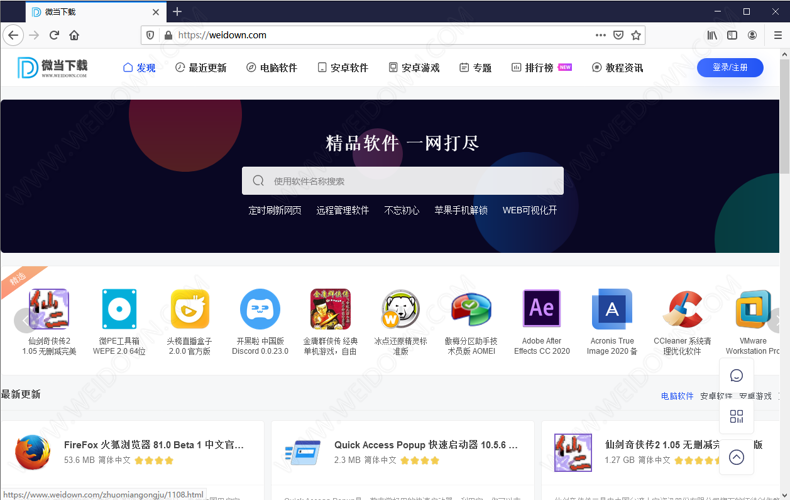Click the Discord 开黑啦 app icon
Viewport: 790px width, 500px height.
click(x=260, y=310)
